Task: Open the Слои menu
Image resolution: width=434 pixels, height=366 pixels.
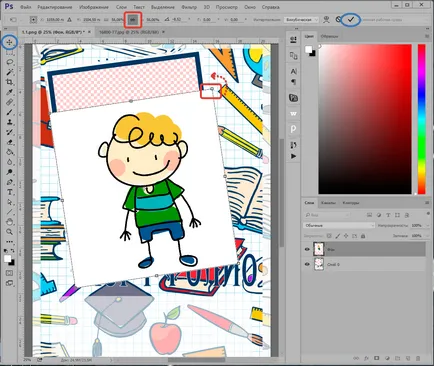Action: (121, 7)
